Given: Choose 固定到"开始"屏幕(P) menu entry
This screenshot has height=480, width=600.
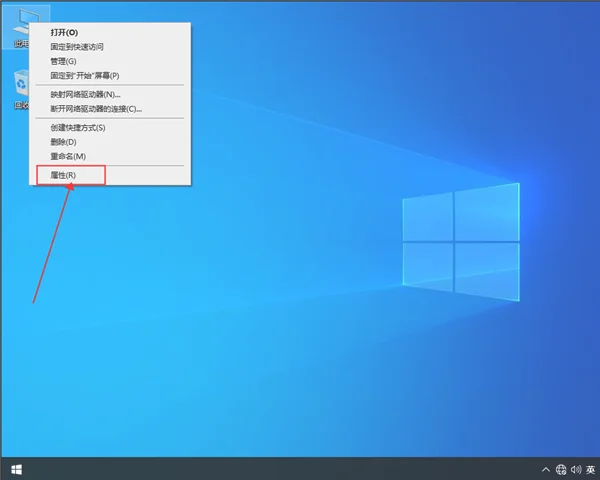Looking at the screenshot, I should pyautogui.click(x=110, y=76).
